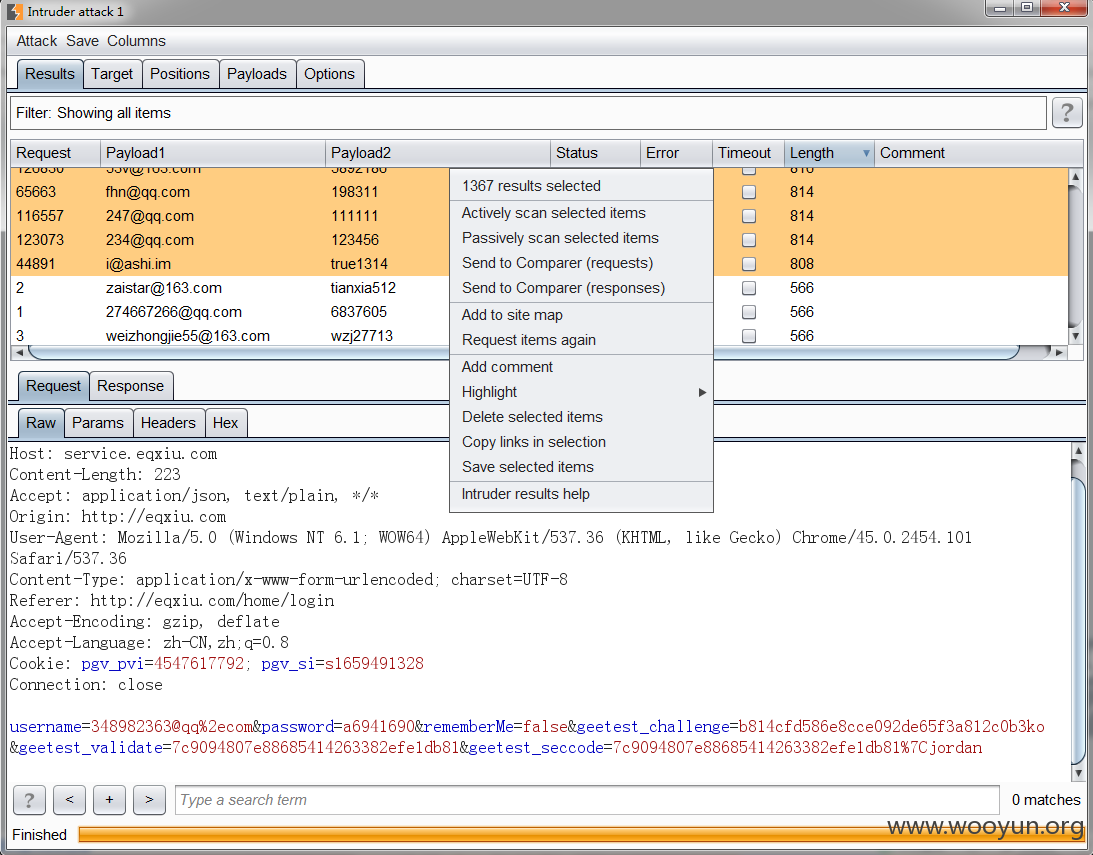The image size is (1093, 855).
Task: Click request viewer scrollbar up arrow
Action: (1078, 451)
